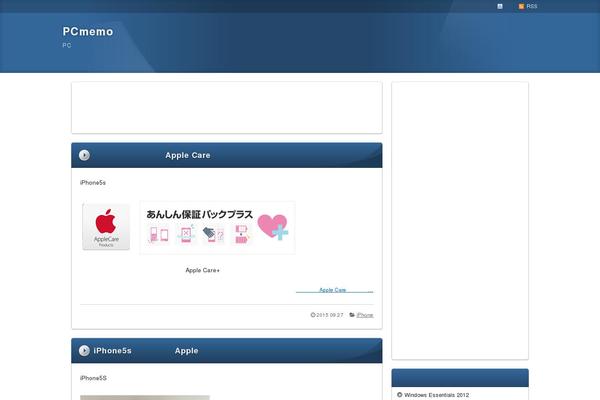Open the Apple Care post title

[x=188, y=155]
